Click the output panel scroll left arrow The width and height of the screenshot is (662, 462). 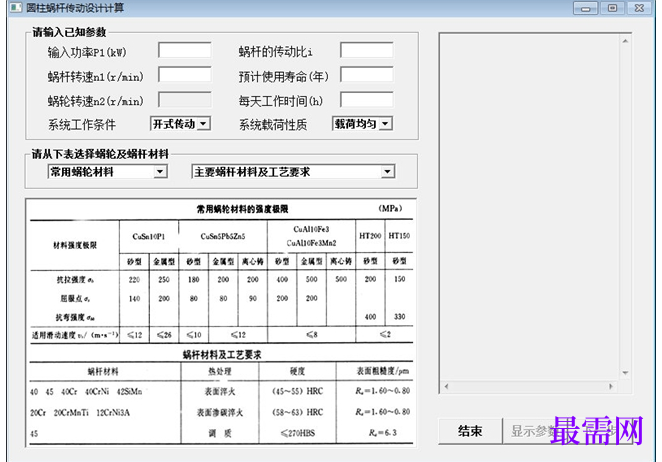pyautogui.click(x=446, y=386)
